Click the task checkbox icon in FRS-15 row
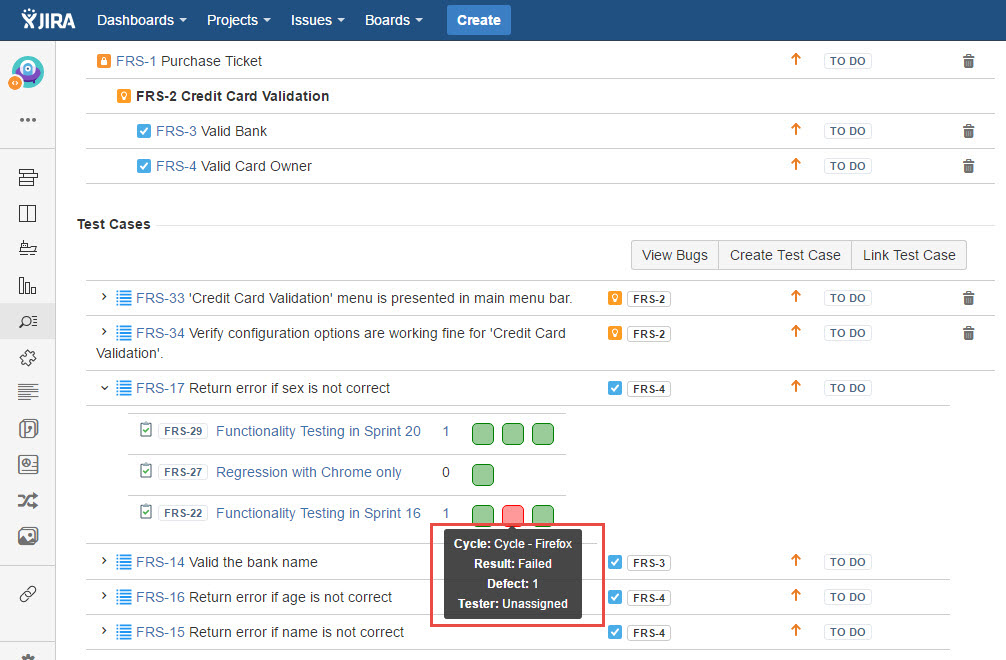1006x660 pixels. [x=615, y=632]
